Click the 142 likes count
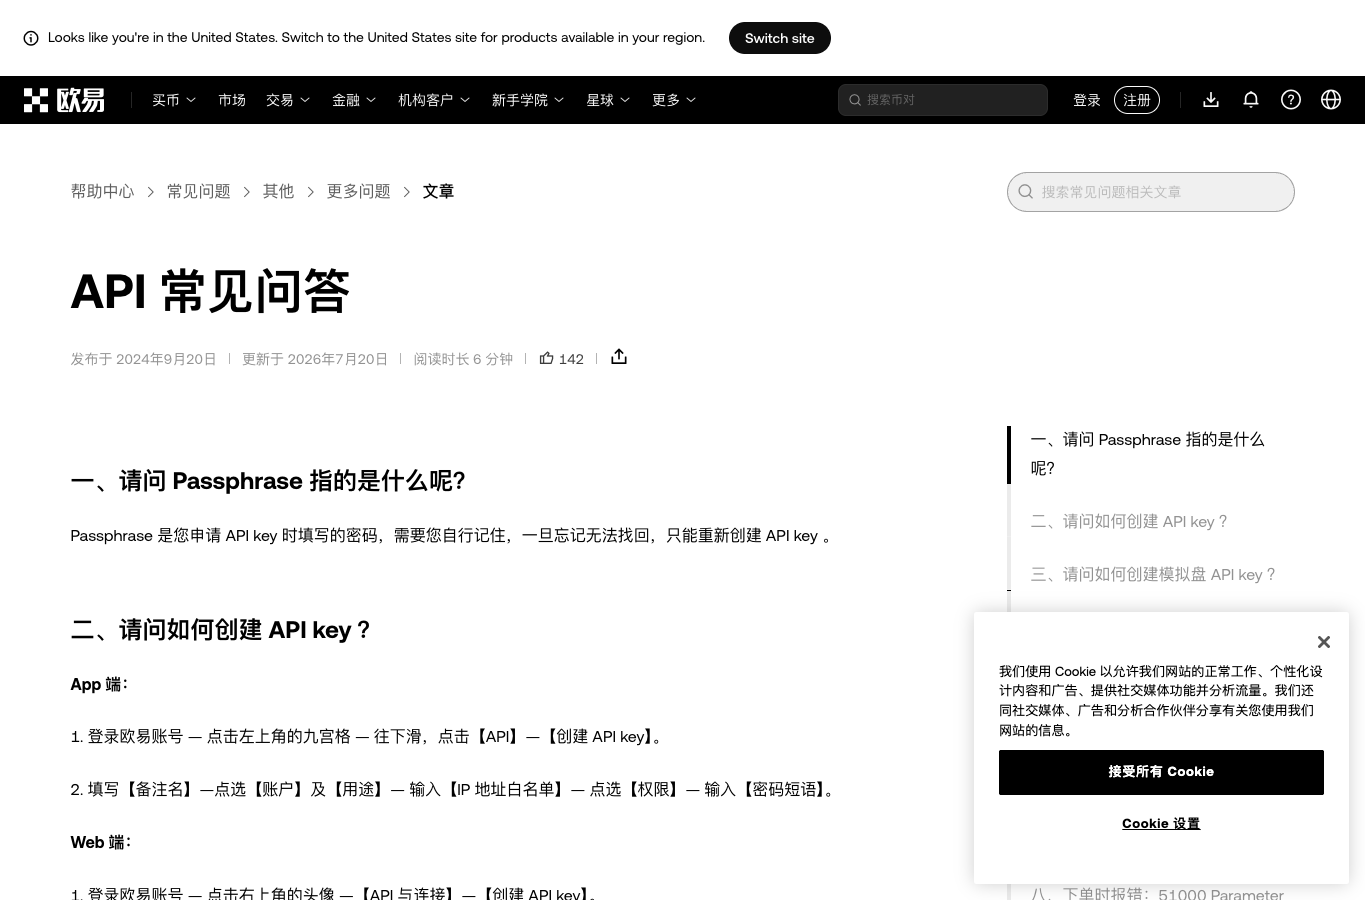1365x900 pixels. [571, 359]
